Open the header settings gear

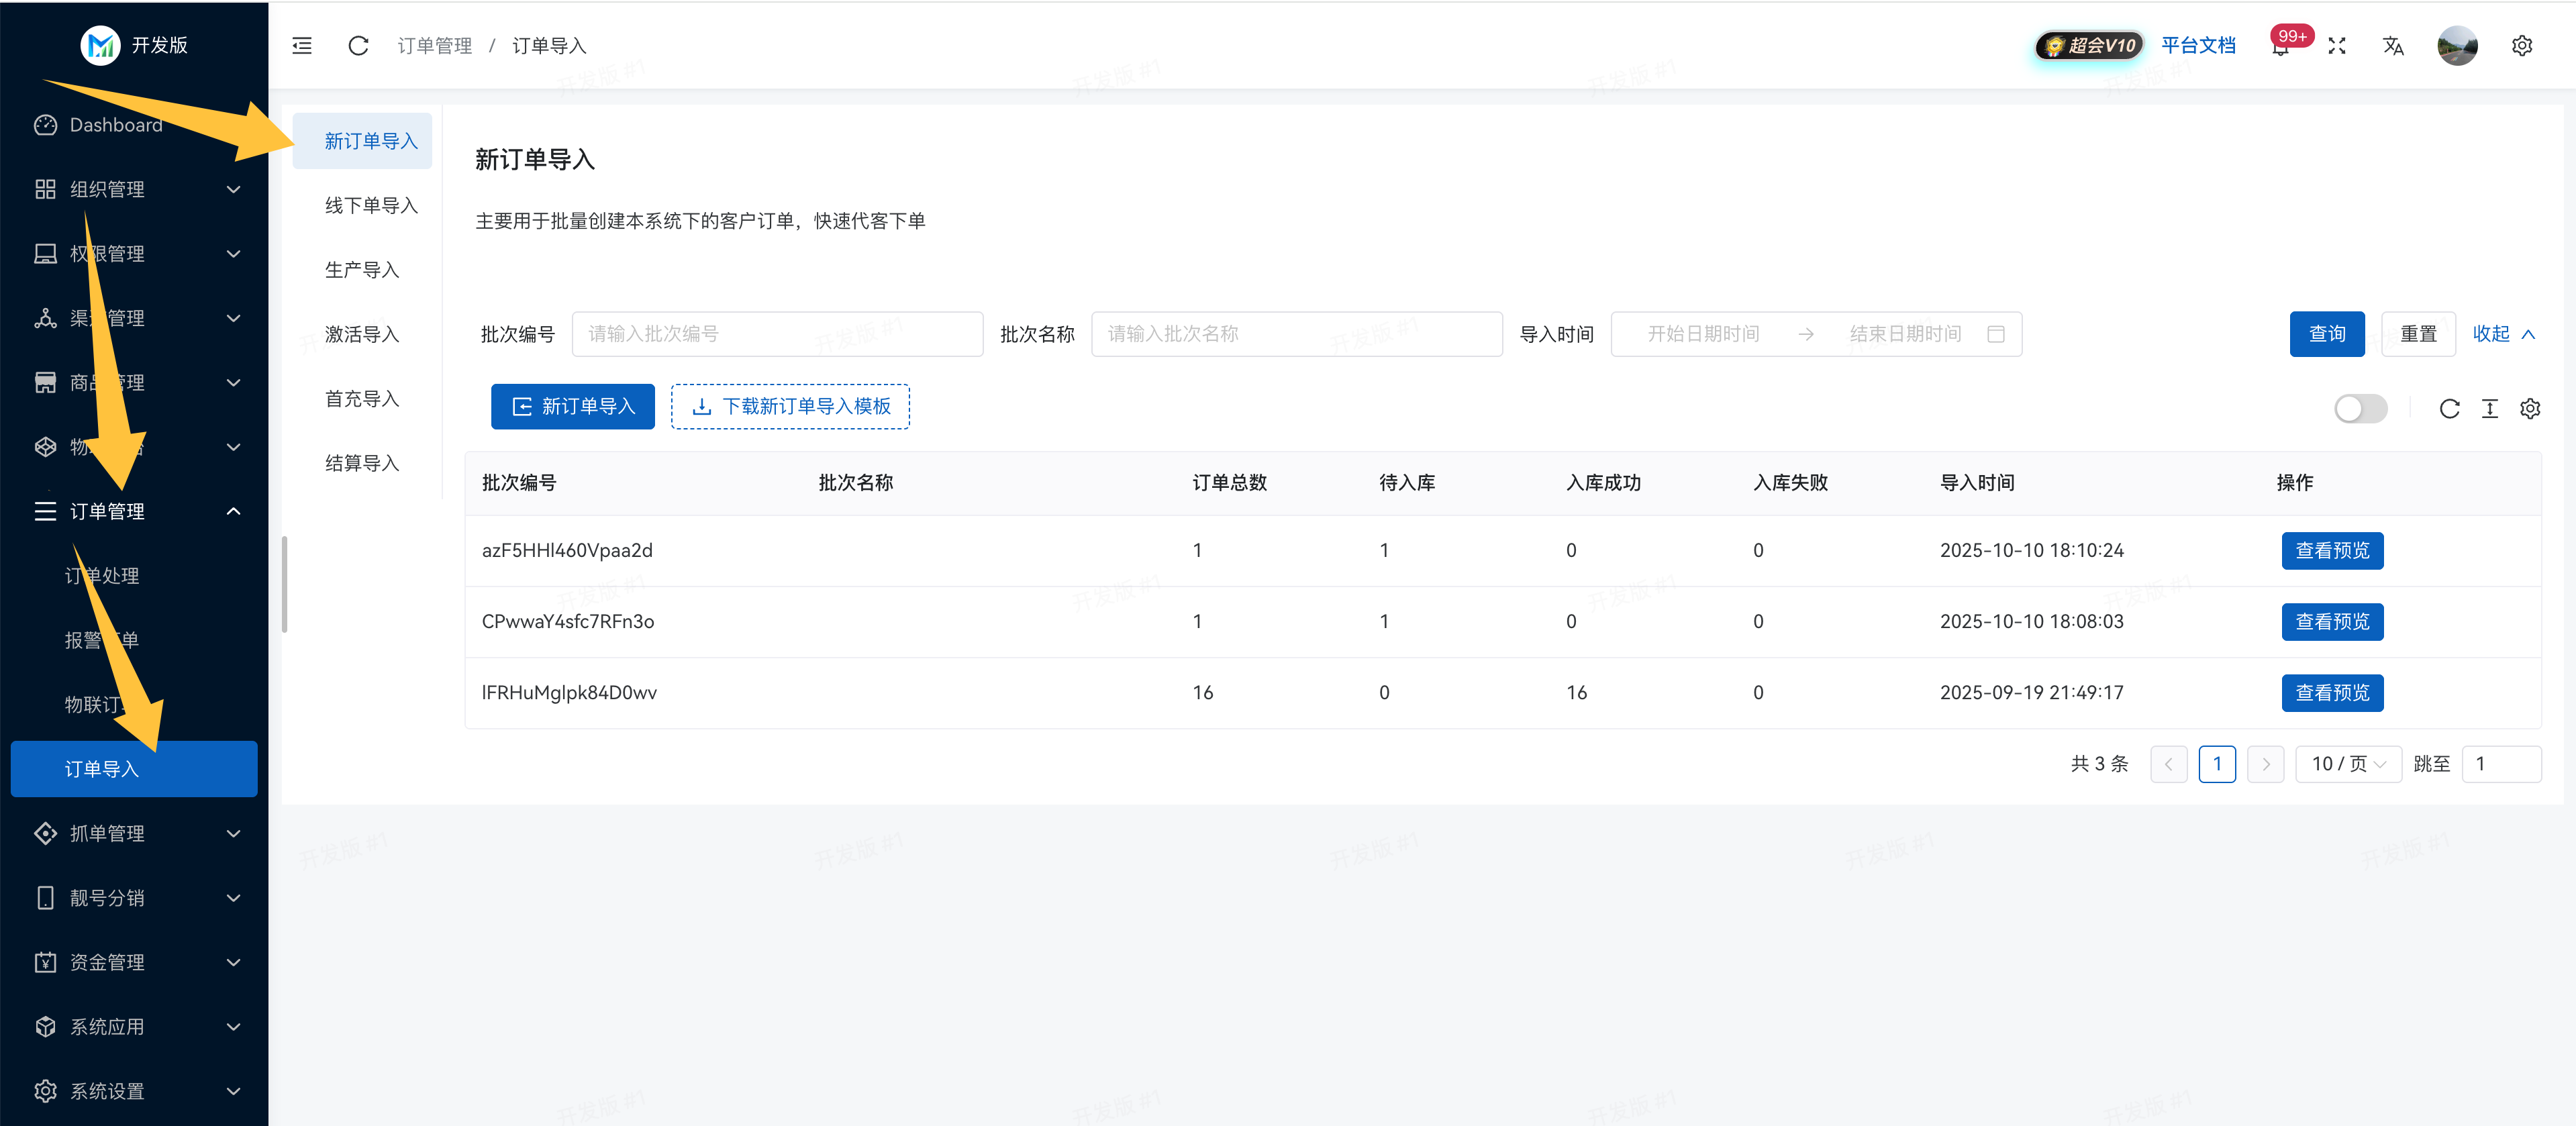point(2521,46)
